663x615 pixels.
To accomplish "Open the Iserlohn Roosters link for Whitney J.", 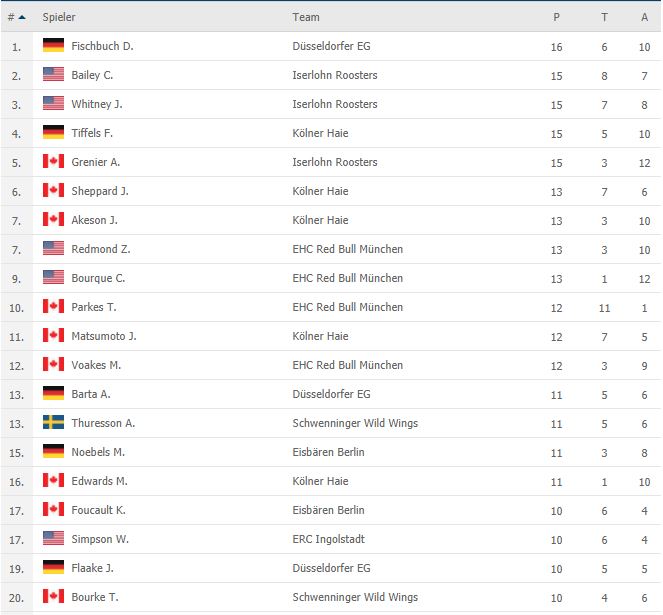I will 334,104.
